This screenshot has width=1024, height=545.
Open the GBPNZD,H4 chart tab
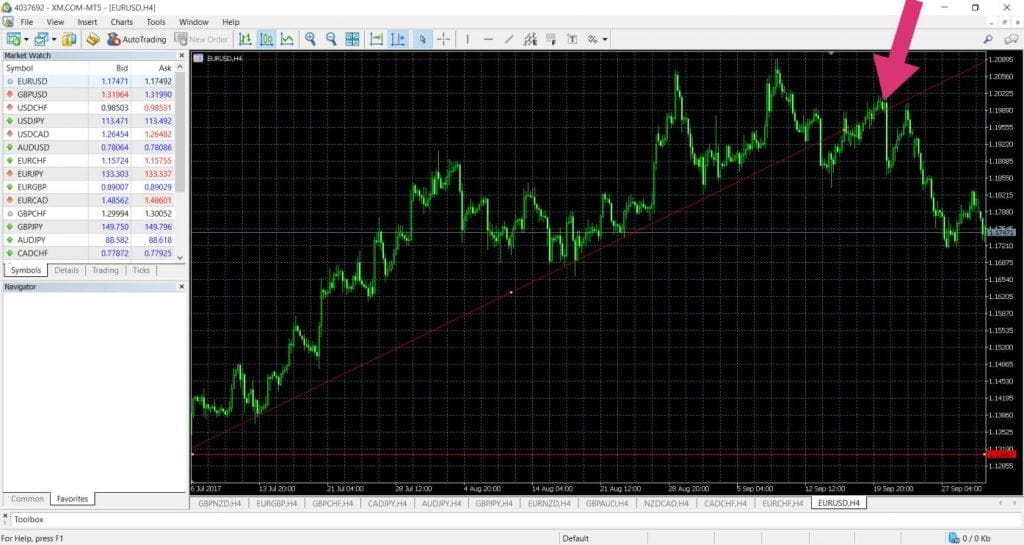pos(219,503)
